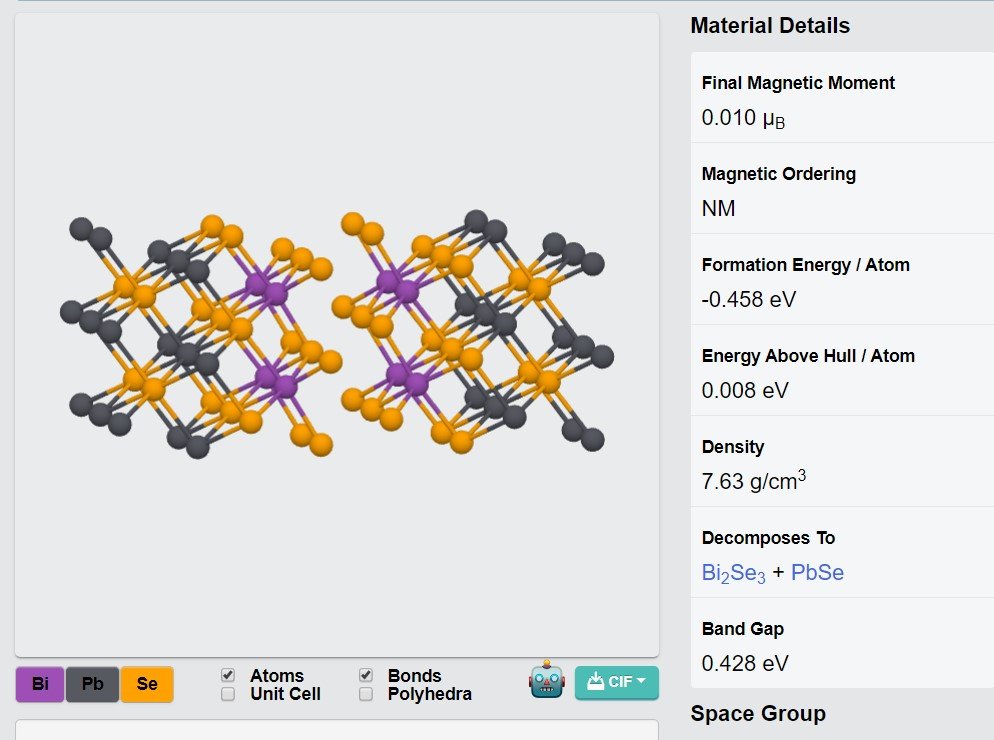The image size is (994, 740).
Task: Toggle the Atoms checkbox
Action: pyautogui.click(x=228, y=675)
